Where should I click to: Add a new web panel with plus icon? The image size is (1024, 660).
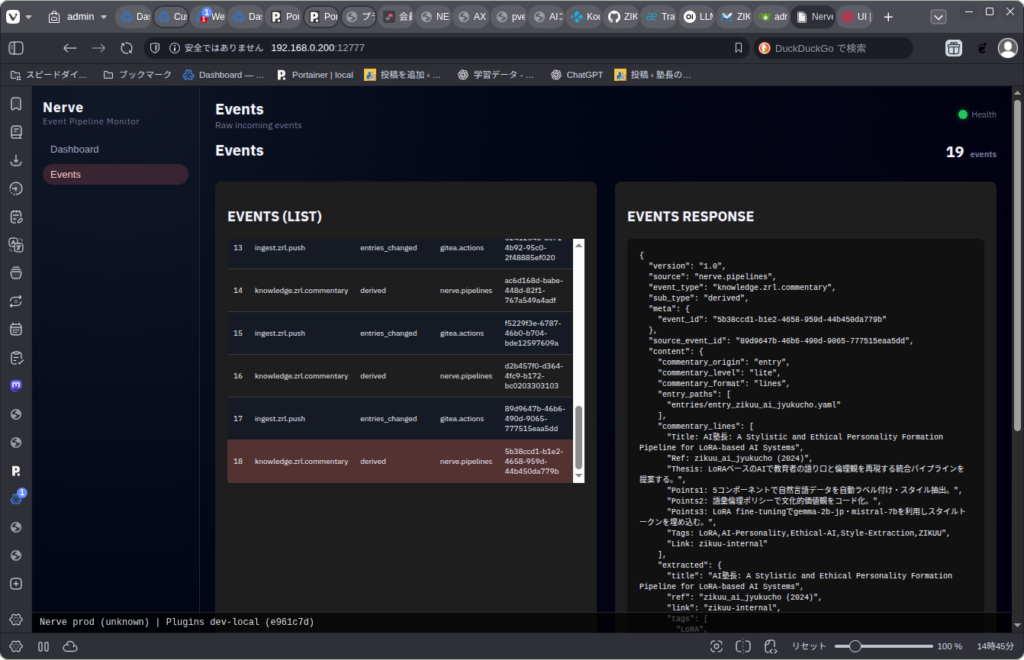16,583
